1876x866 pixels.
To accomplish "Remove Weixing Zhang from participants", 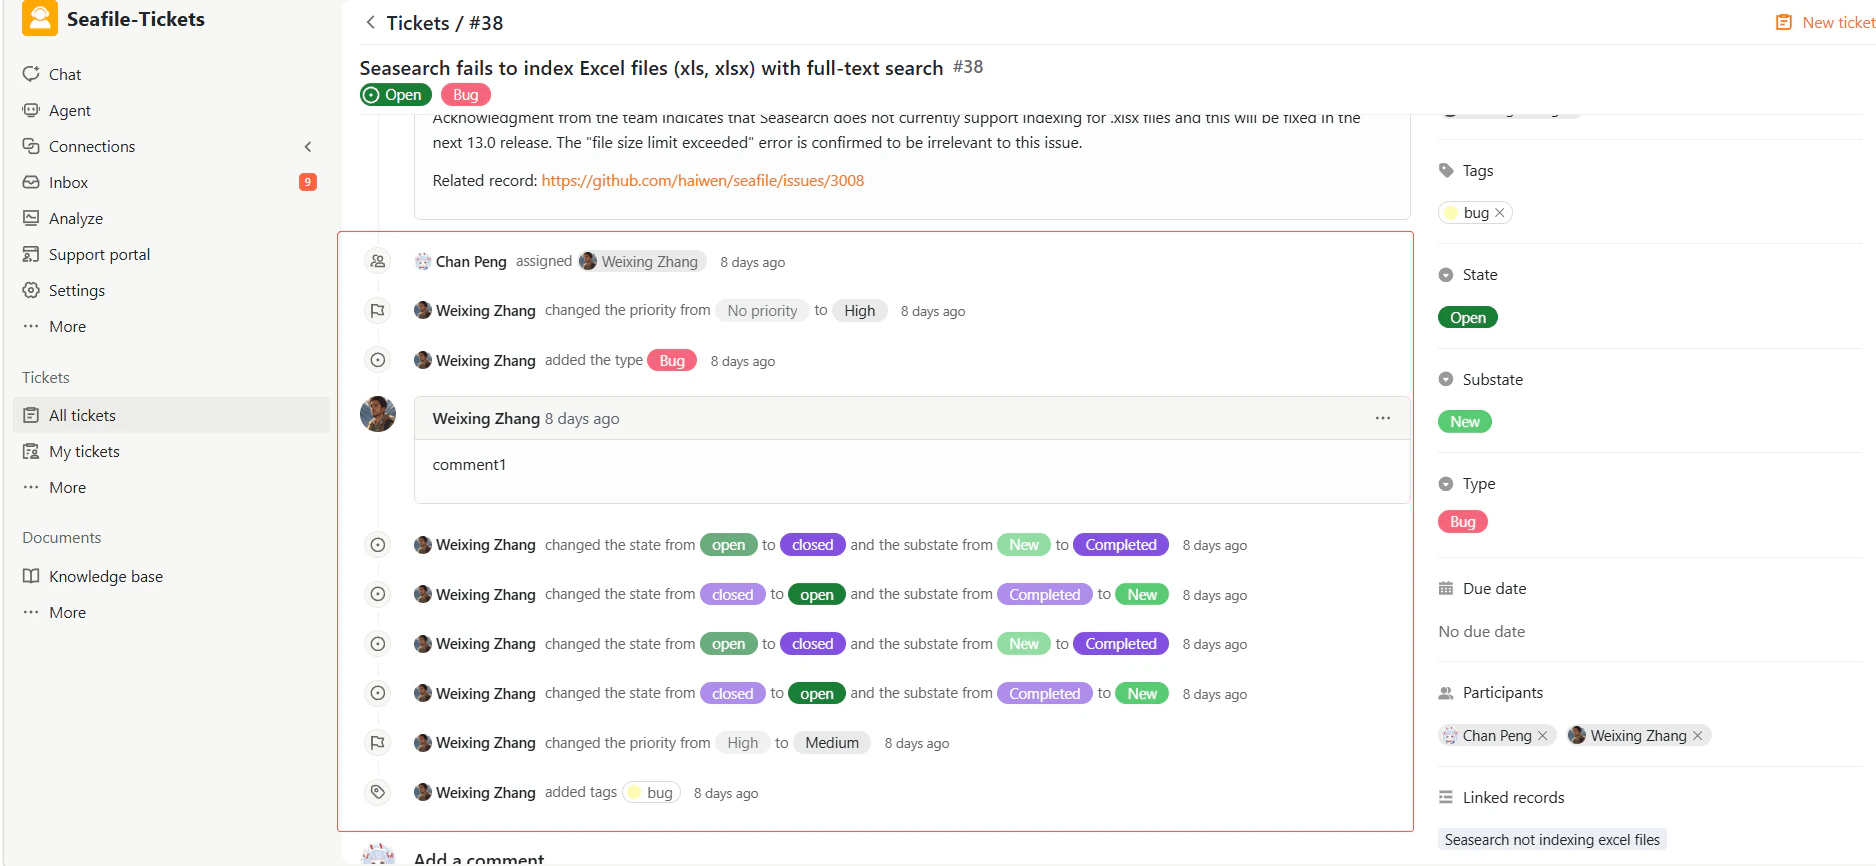I will pyautogui.click(x=1698, y=736).
